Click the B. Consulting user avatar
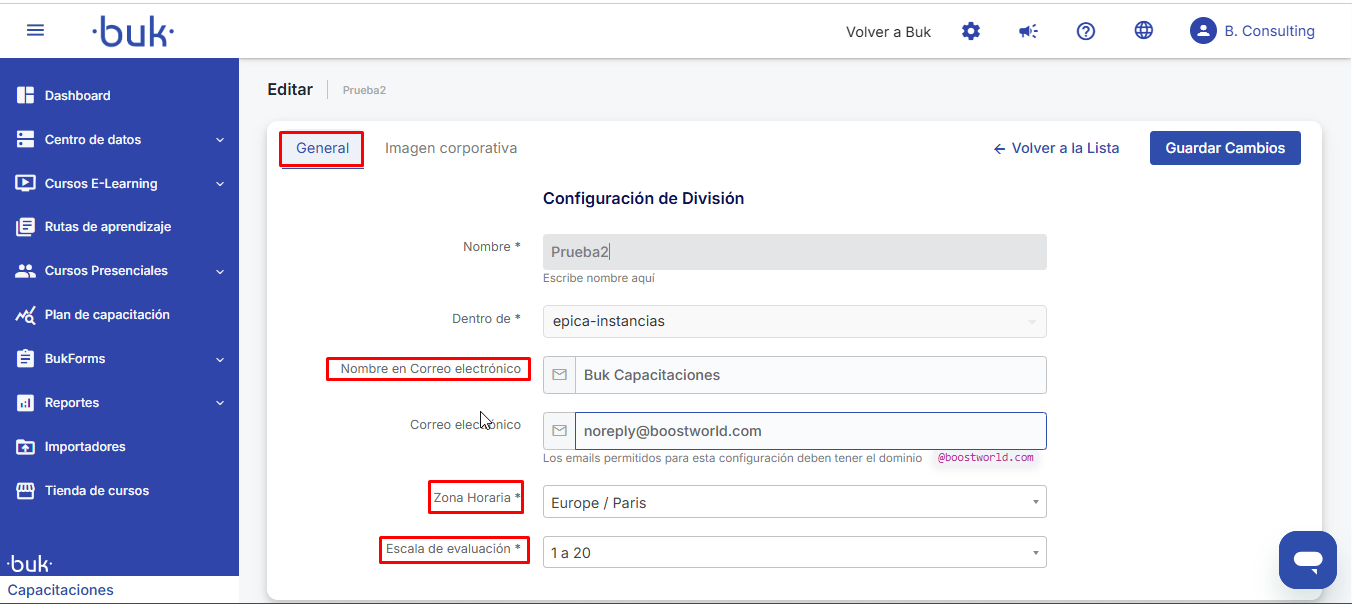This screenshot has width=1352, height=604. [x=1202, y=31]
